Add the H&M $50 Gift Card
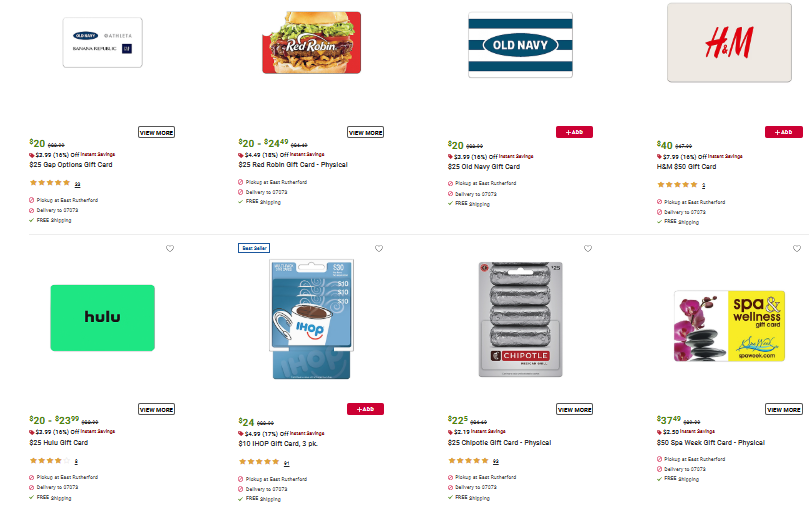Viewport: 809px width, 510px height. click(x=784, y=132)
